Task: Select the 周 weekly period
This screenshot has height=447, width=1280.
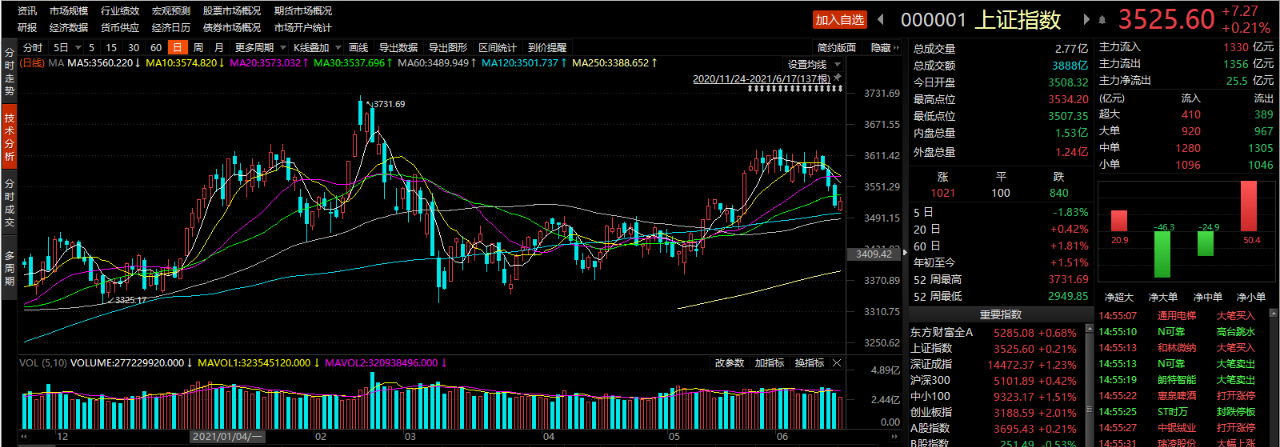Action: click(199, 47)
